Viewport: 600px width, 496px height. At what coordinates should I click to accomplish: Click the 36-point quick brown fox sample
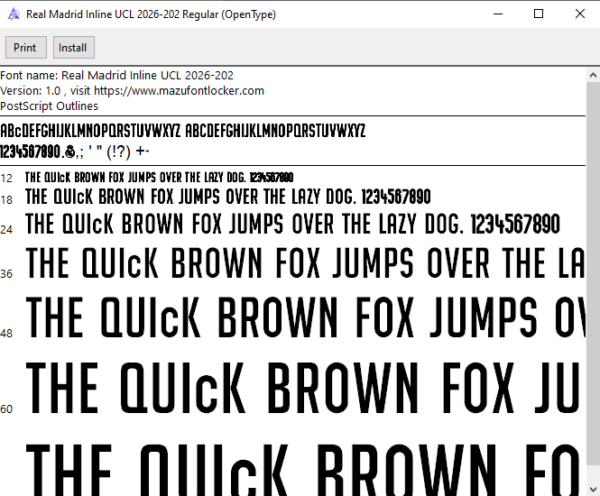305,263
